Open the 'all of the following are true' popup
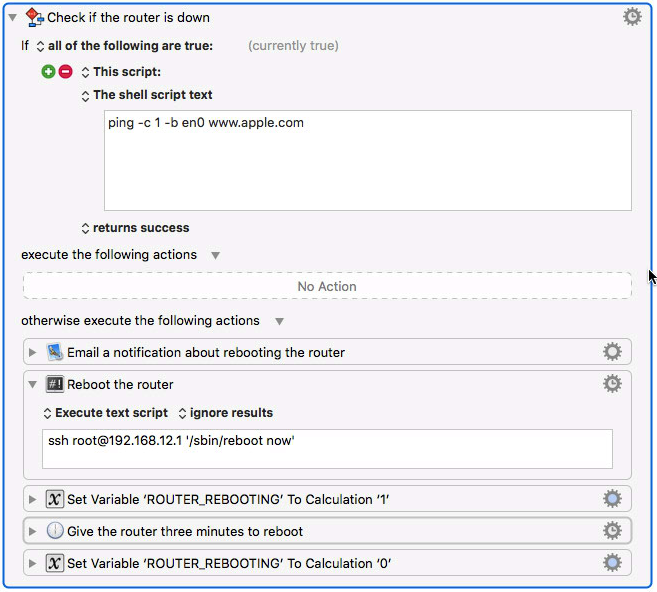 tap(125, 46)
